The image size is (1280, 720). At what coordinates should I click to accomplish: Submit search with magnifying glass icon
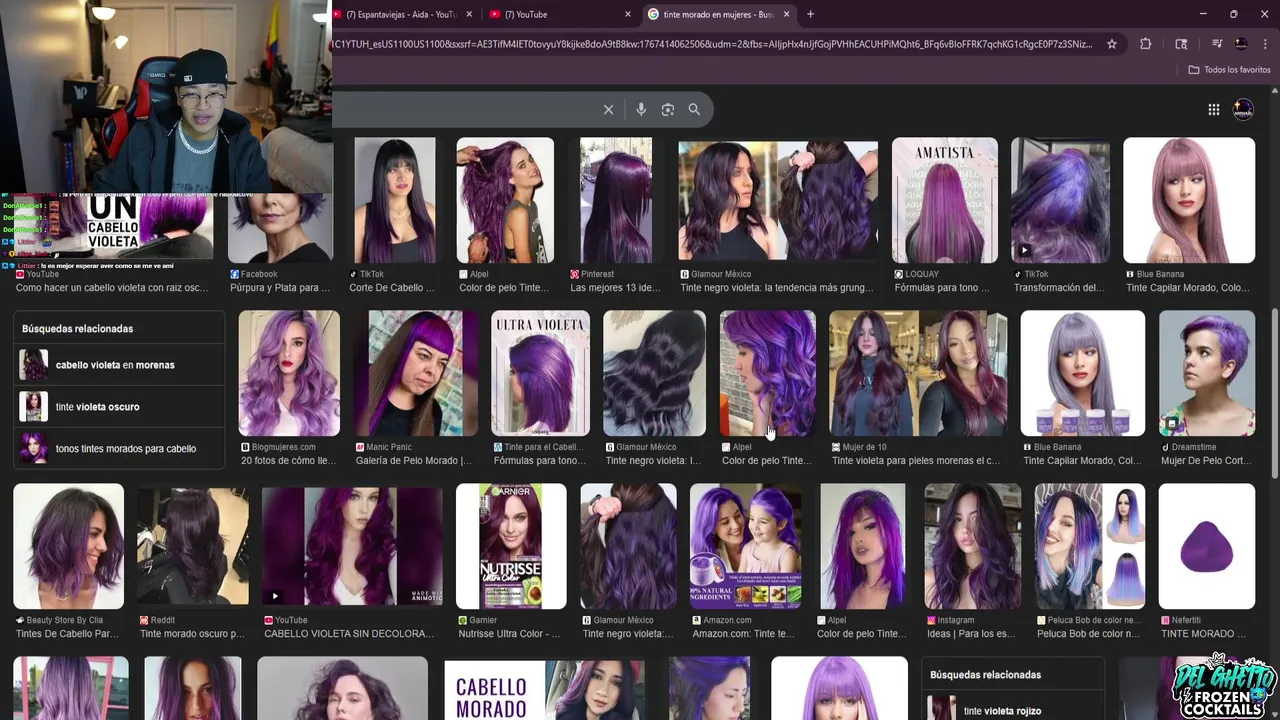pos(694,110)
